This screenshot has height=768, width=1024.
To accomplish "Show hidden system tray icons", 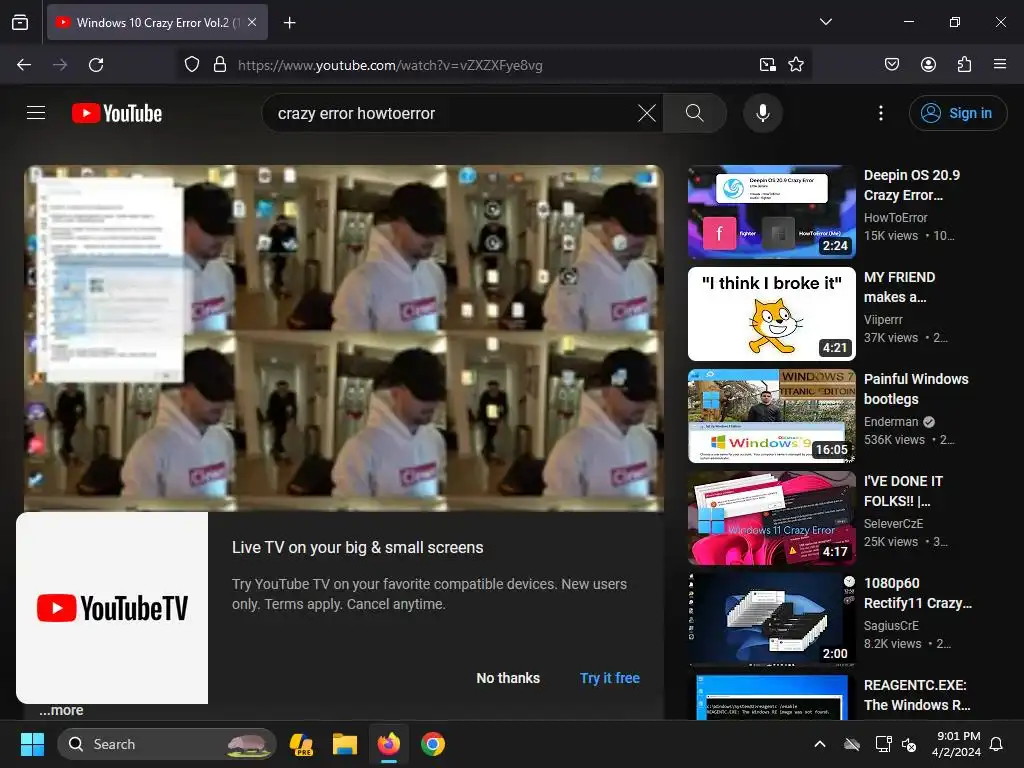I will (820, 744).
